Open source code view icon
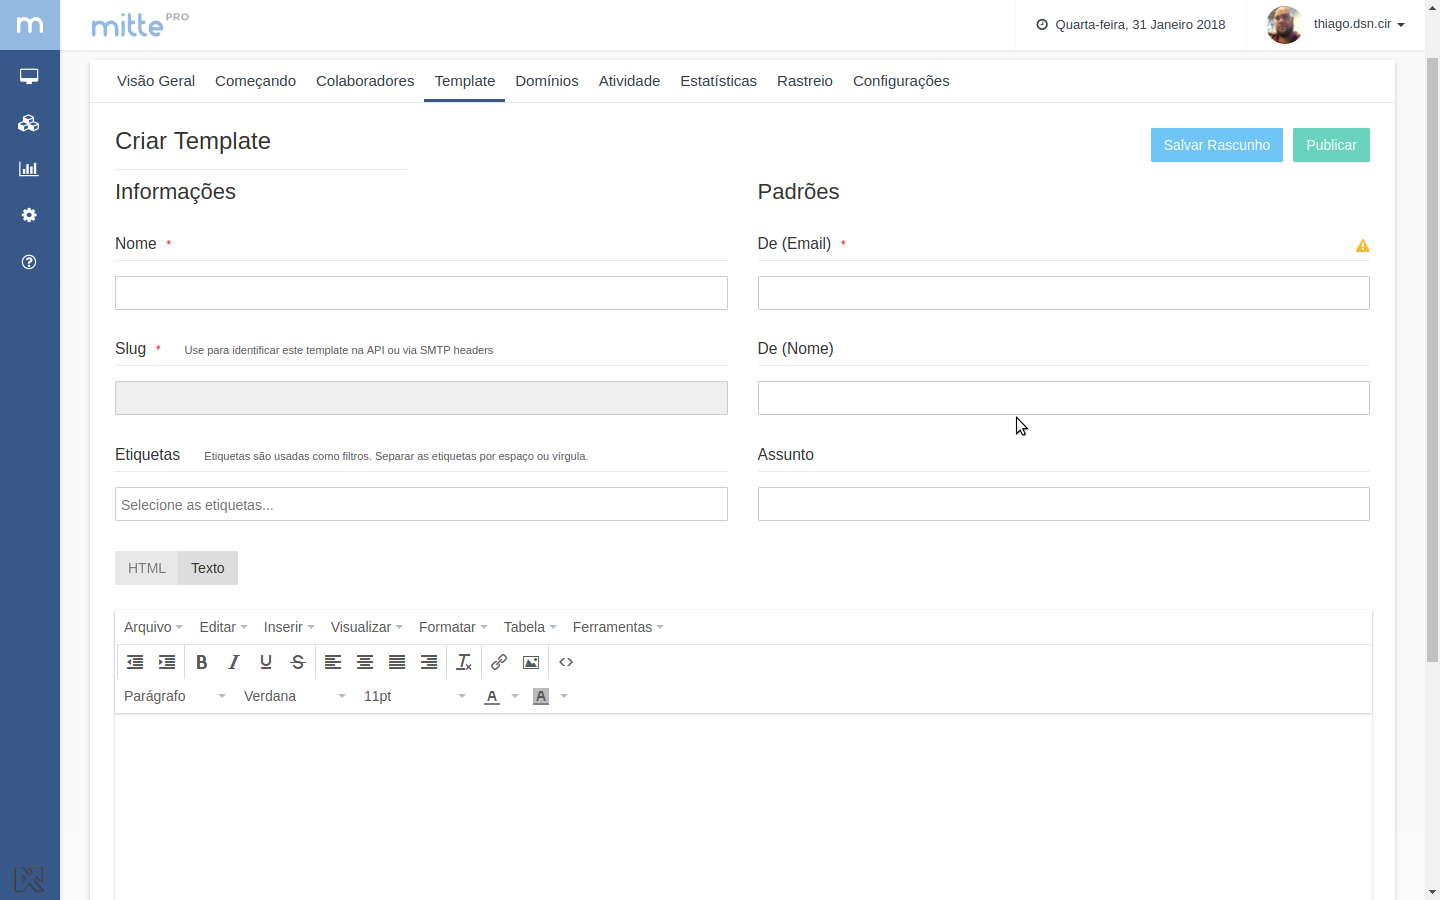1440x900 pixels. coord(566,662)
